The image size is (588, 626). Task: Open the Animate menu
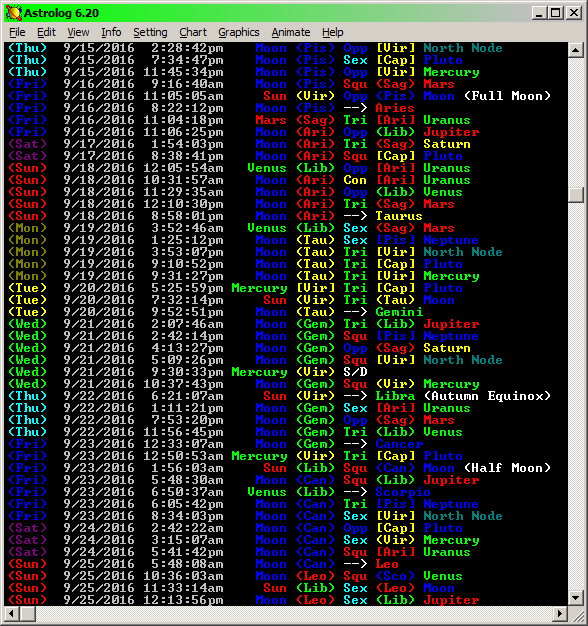[291, 32]
